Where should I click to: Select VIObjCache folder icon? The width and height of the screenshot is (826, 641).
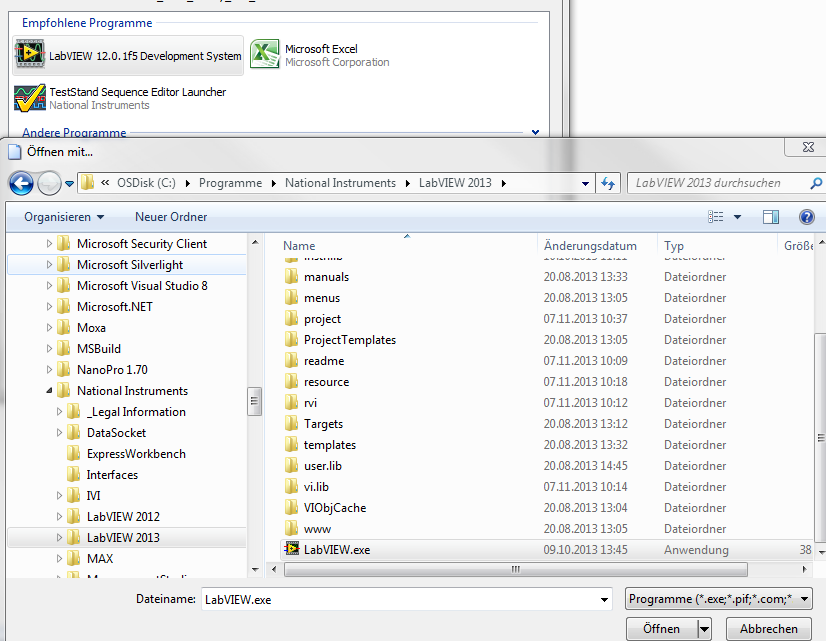point(291,508)
